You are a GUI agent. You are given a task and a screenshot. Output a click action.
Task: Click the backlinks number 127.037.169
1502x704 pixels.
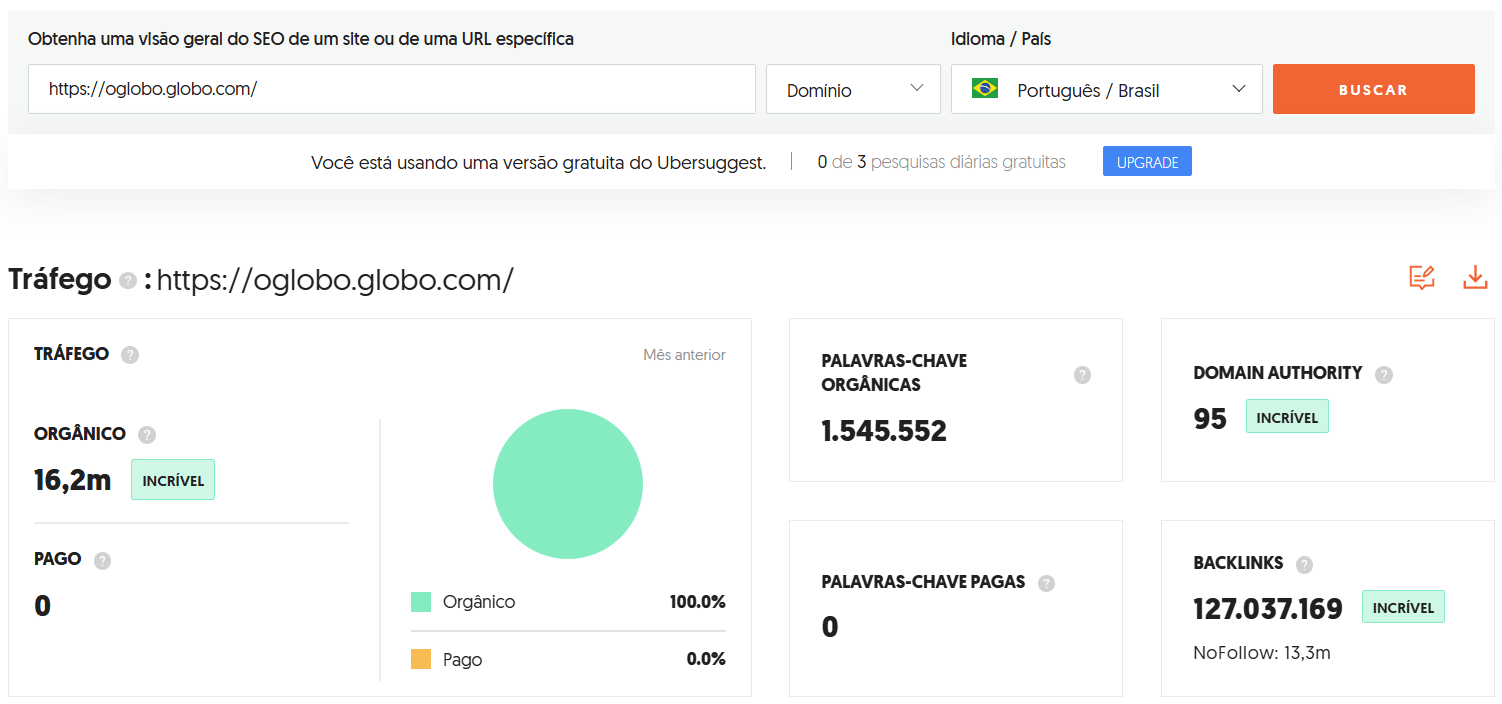point(1268,608)
